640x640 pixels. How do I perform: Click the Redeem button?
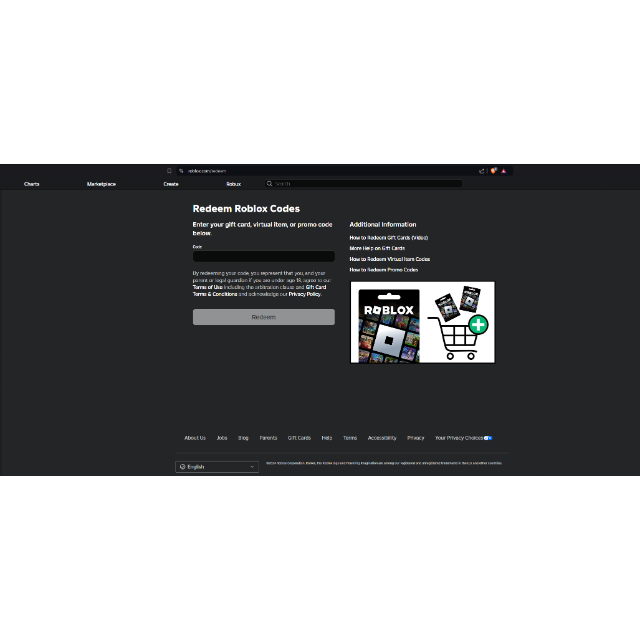click(x=264, y=317)
